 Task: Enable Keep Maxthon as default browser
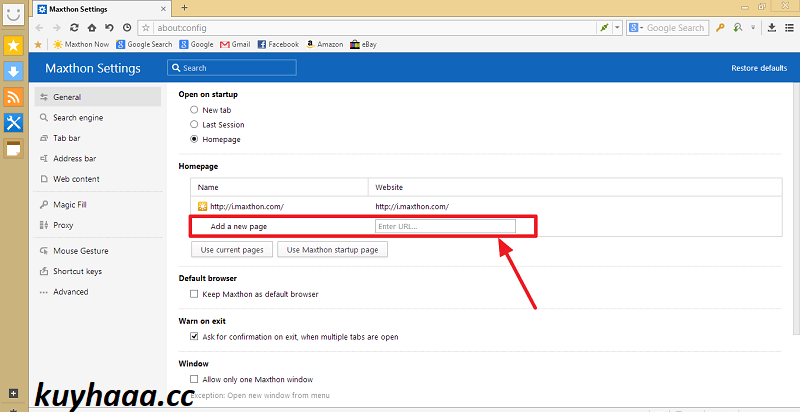194,294
